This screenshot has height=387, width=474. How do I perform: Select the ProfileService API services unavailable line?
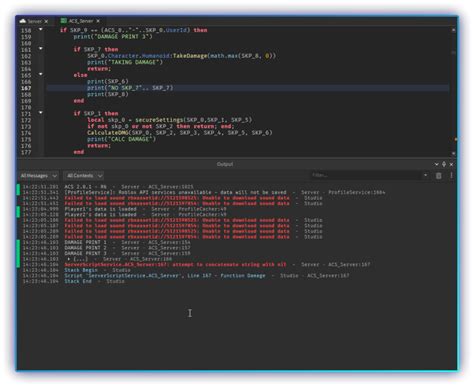point(225,192)
